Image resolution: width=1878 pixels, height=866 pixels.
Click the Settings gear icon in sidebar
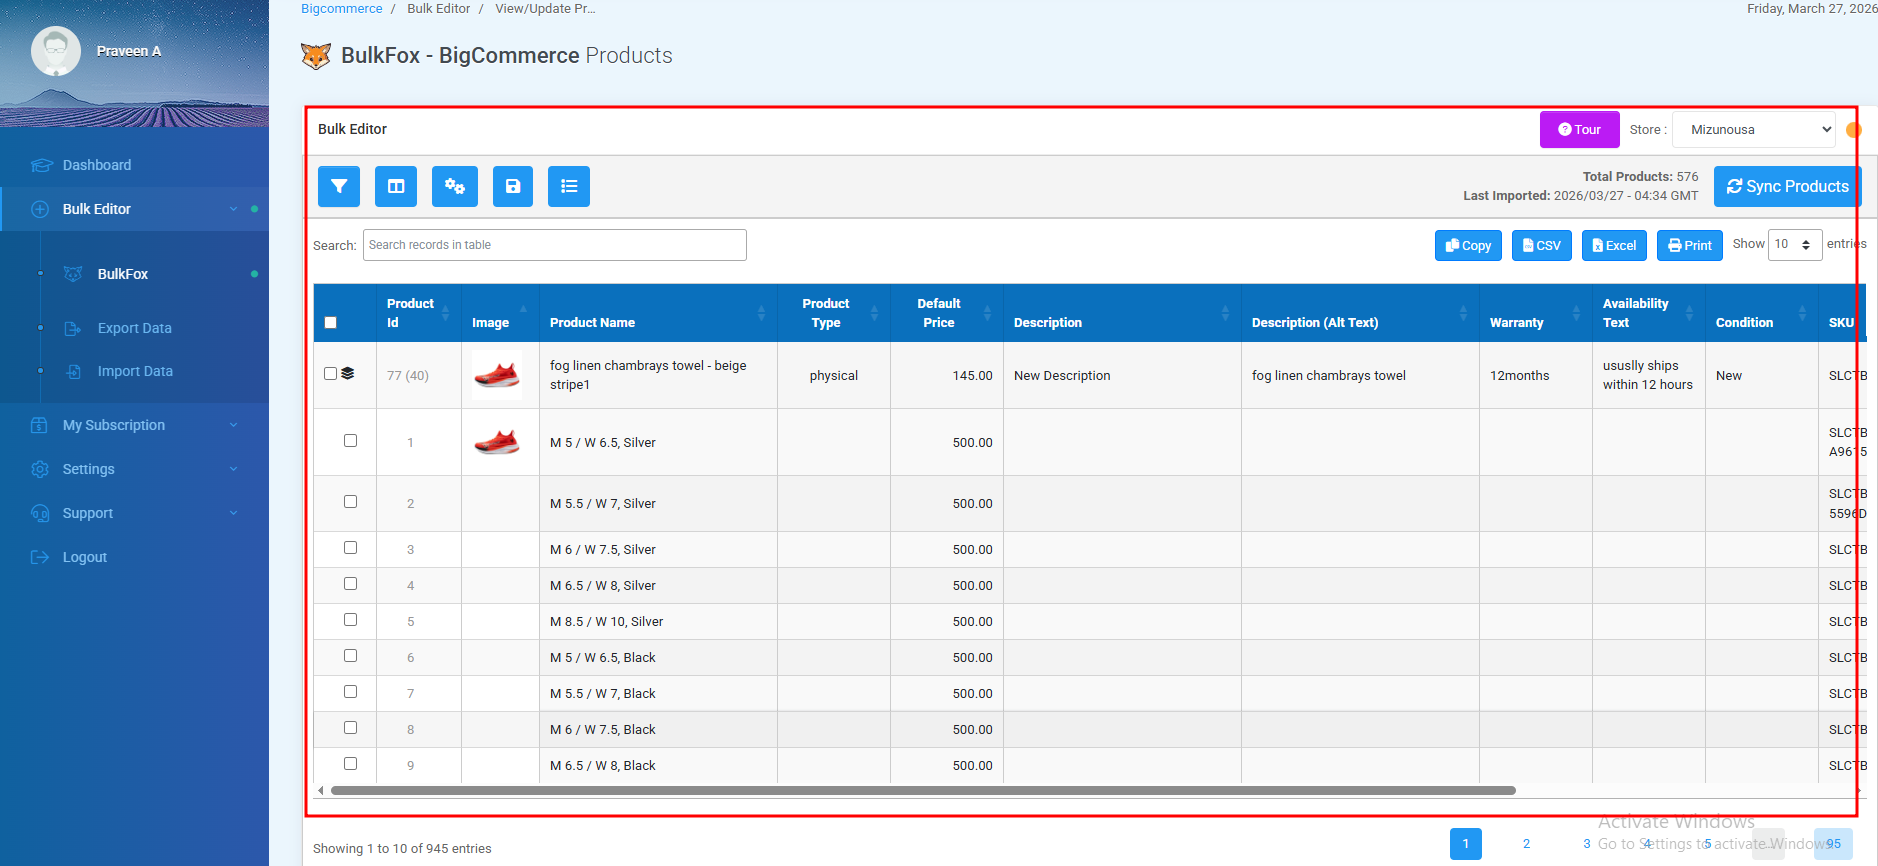[x=40, y=469]
